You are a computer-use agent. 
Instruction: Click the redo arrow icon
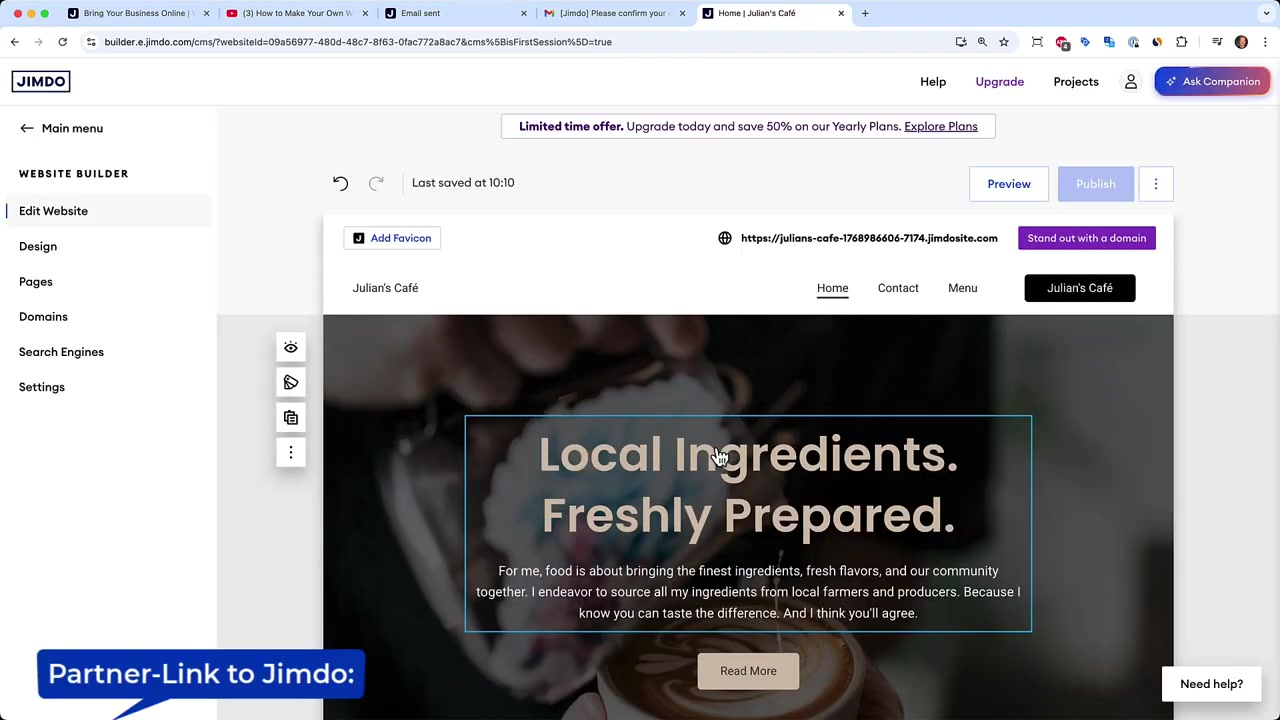pos(376,183)
